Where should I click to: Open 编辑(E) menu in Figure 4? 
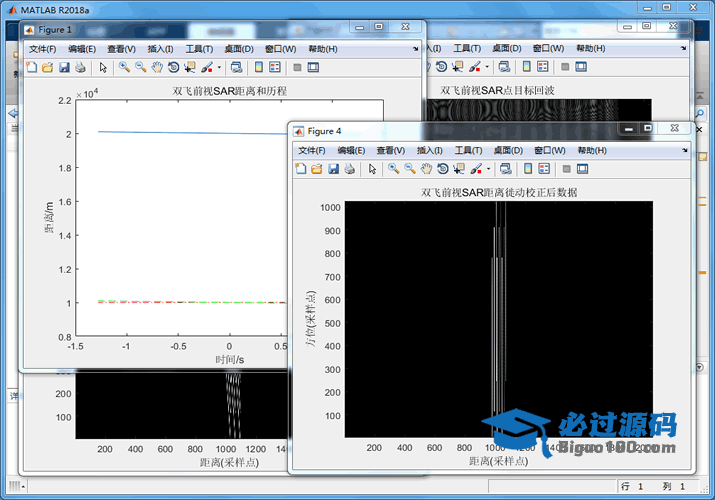351,150
